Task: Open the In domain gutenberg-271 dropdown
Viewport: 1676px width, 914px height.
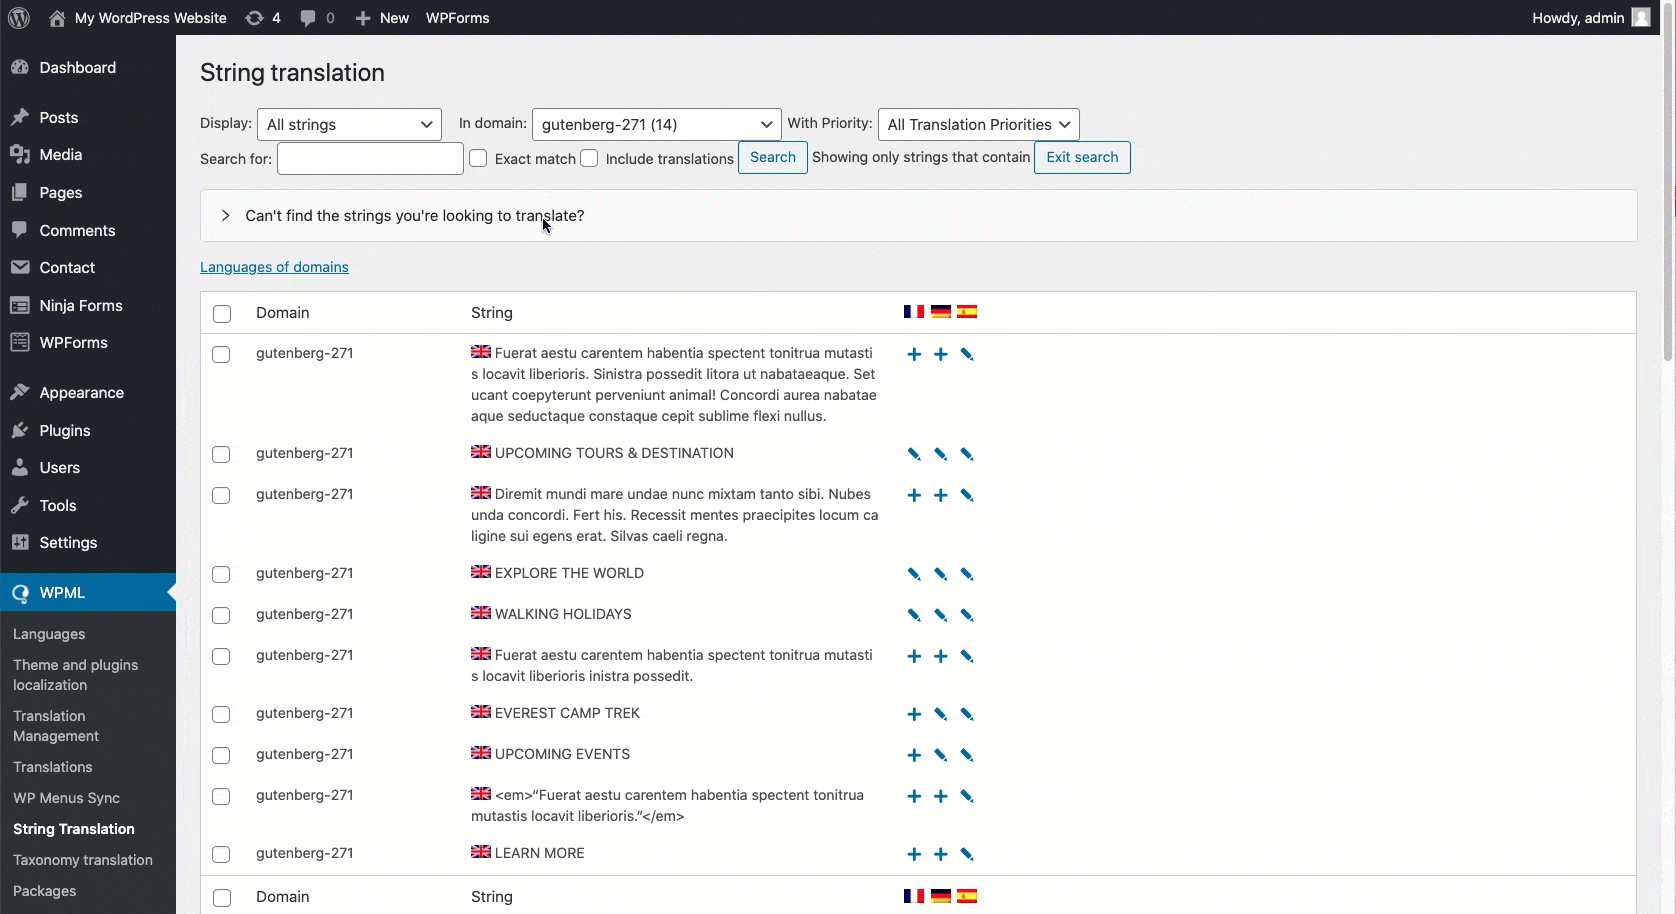Action: [657, 125]
